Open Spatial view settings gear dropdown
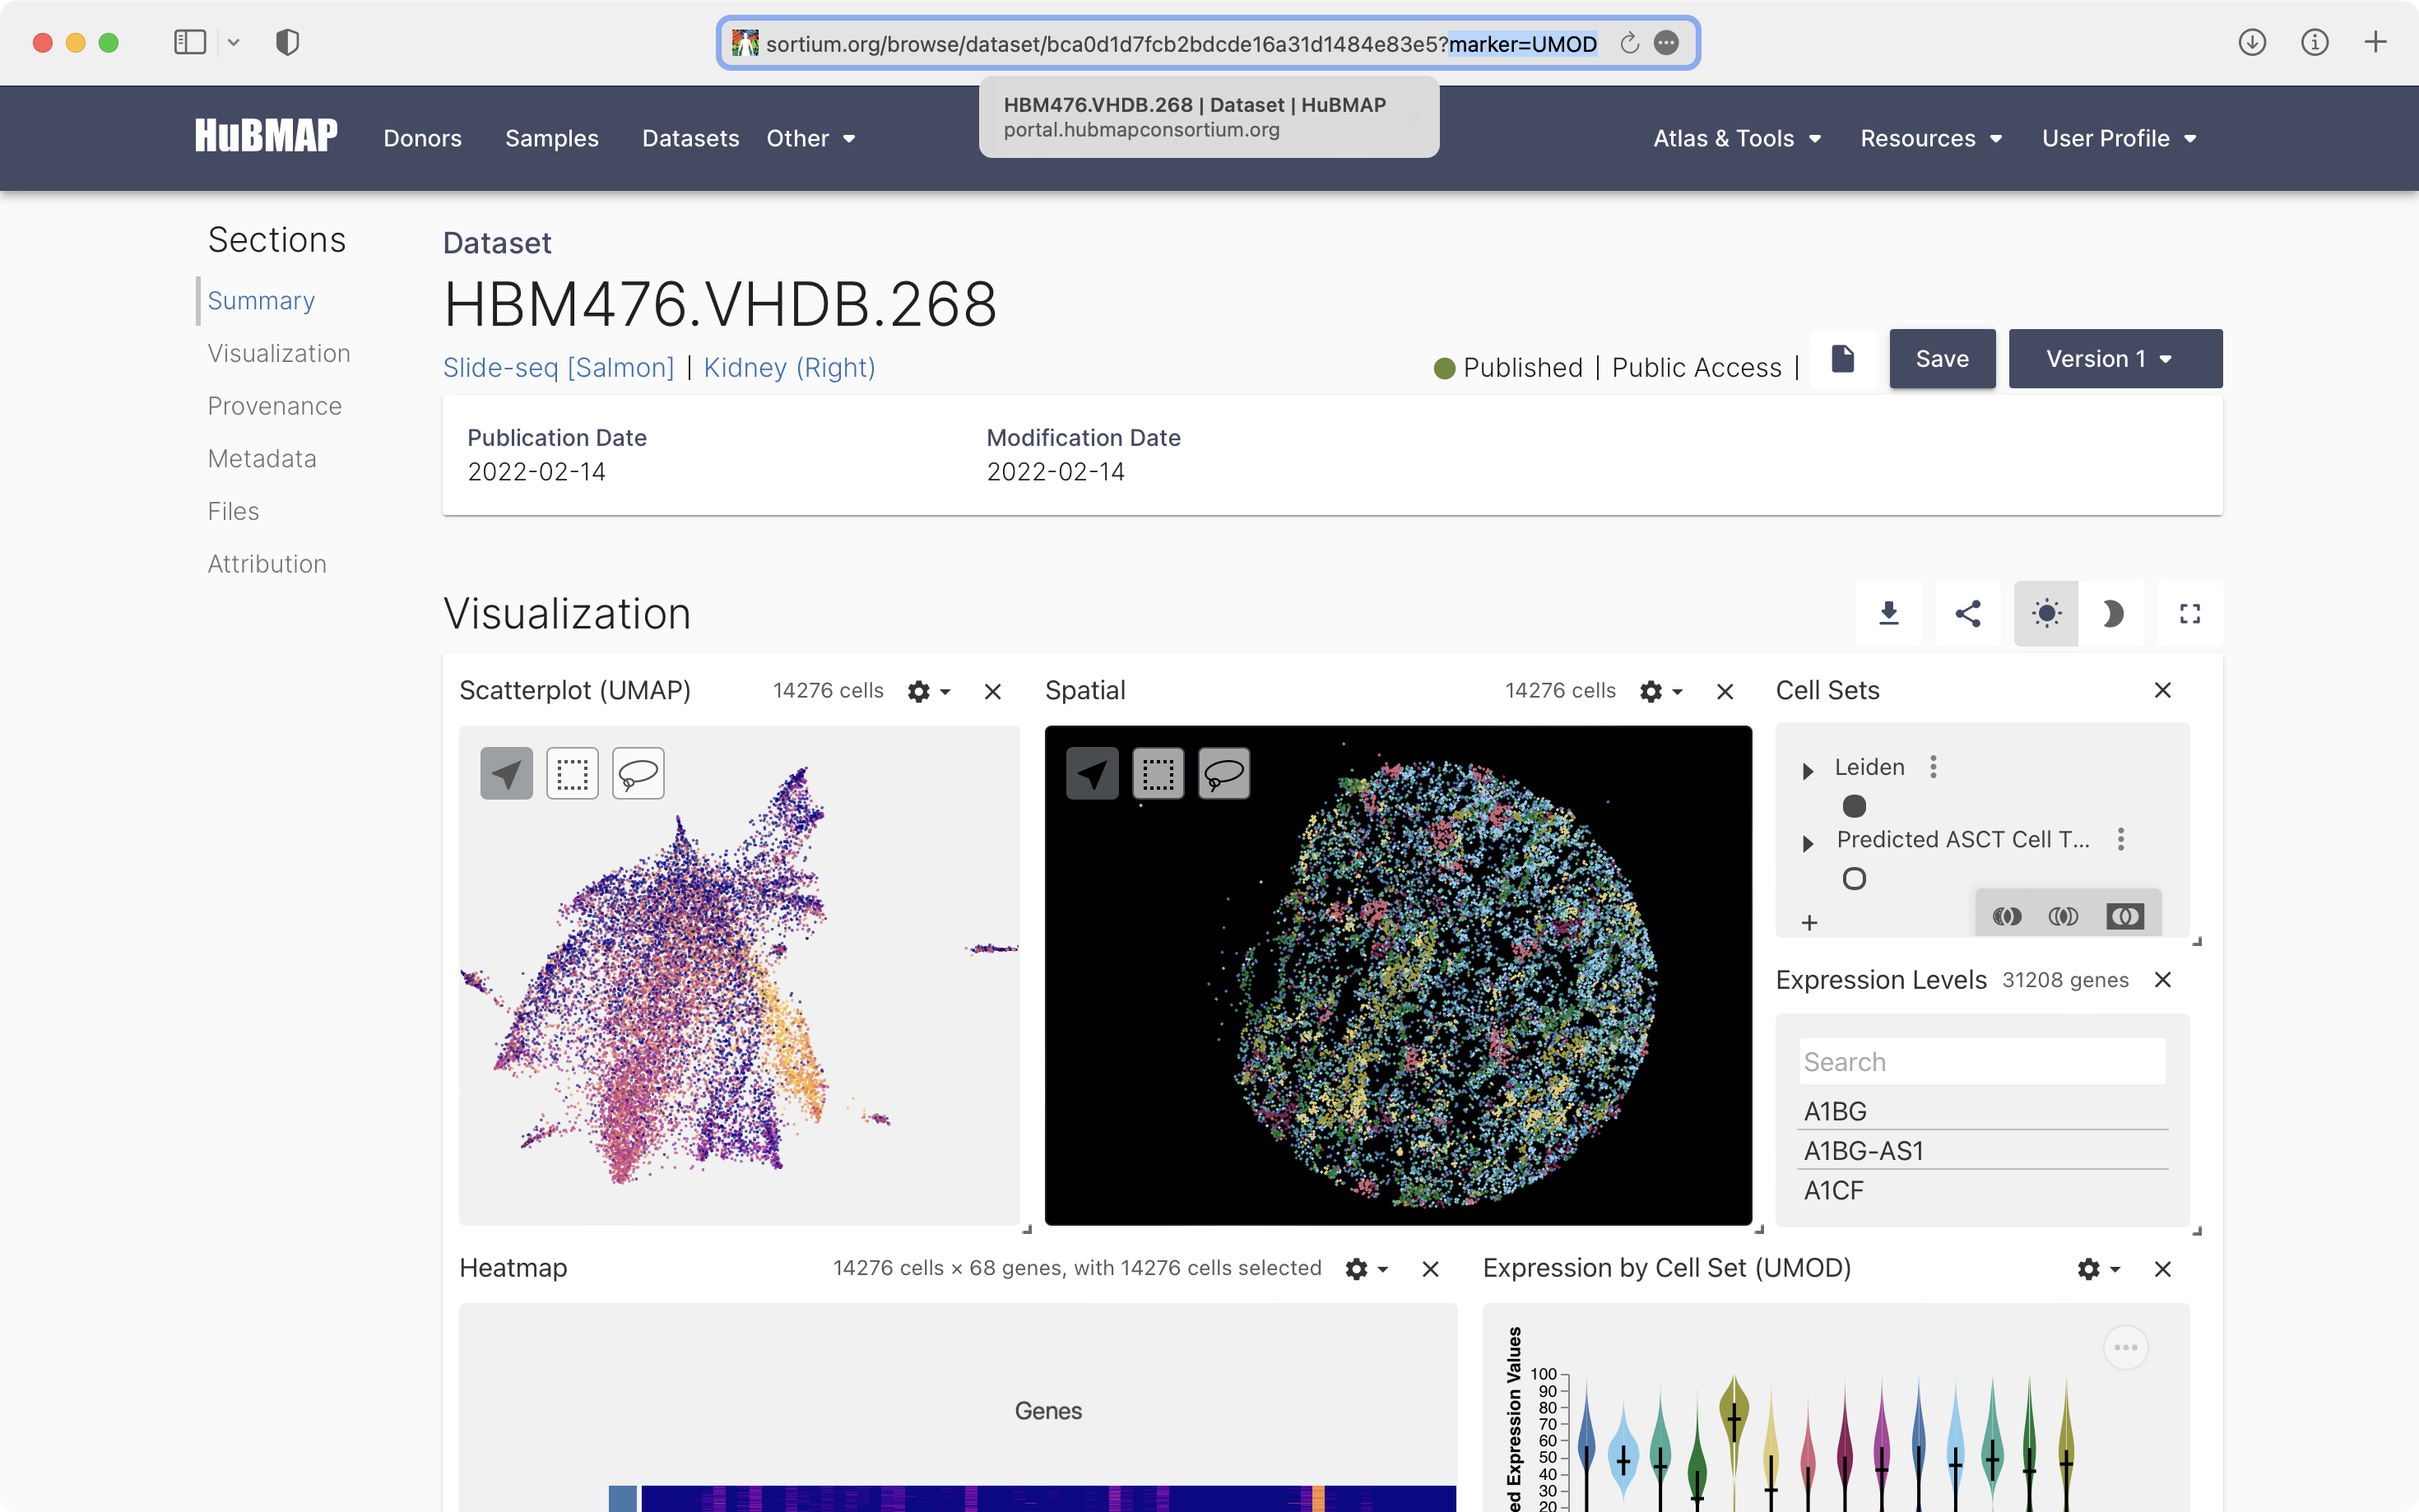2419x1512 pixels. 1661,691
